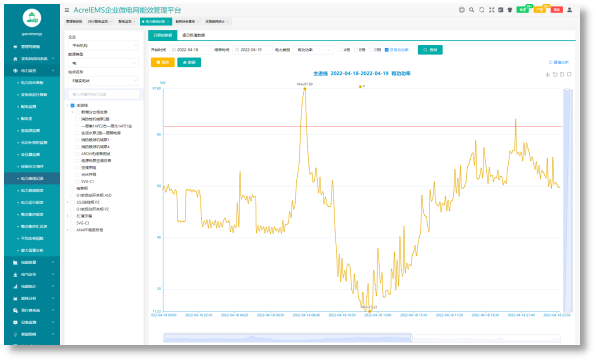
Task: Open the green alarm badge in header
Action: [523, 10]
